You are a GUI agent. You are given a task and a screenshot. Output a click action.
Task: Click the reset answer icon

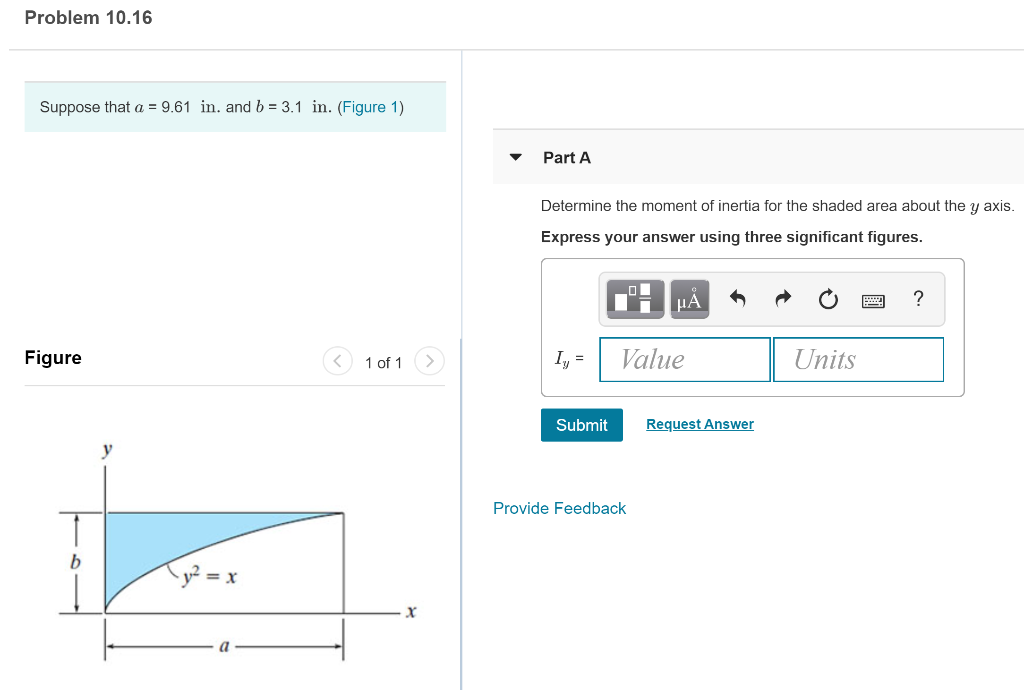click(x=827, y=298)
